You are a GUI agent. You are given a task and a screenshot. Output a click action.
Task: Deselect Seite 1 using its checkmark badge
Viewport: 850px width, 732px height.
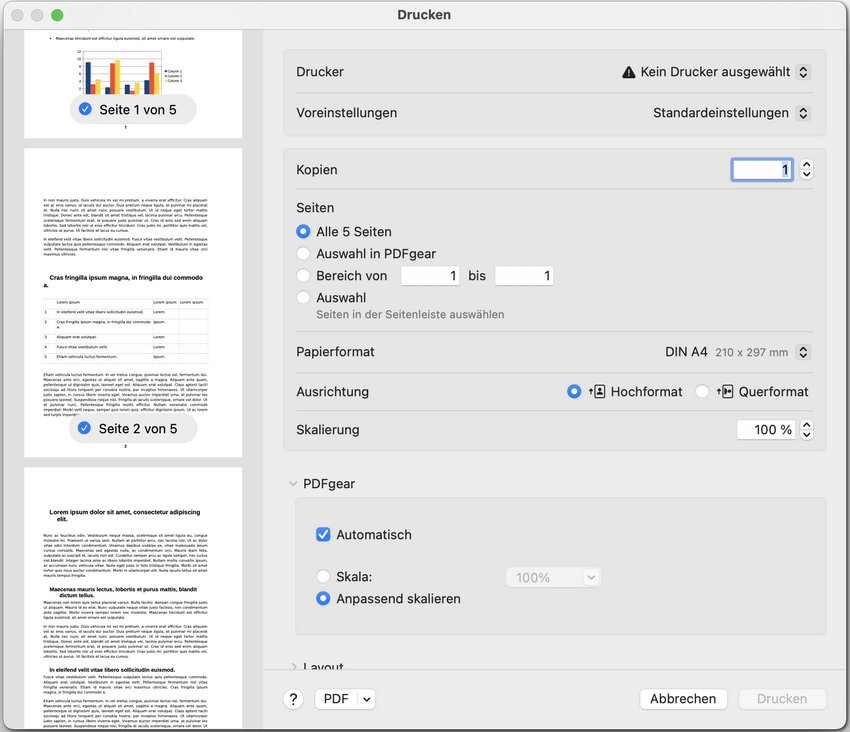85,109
